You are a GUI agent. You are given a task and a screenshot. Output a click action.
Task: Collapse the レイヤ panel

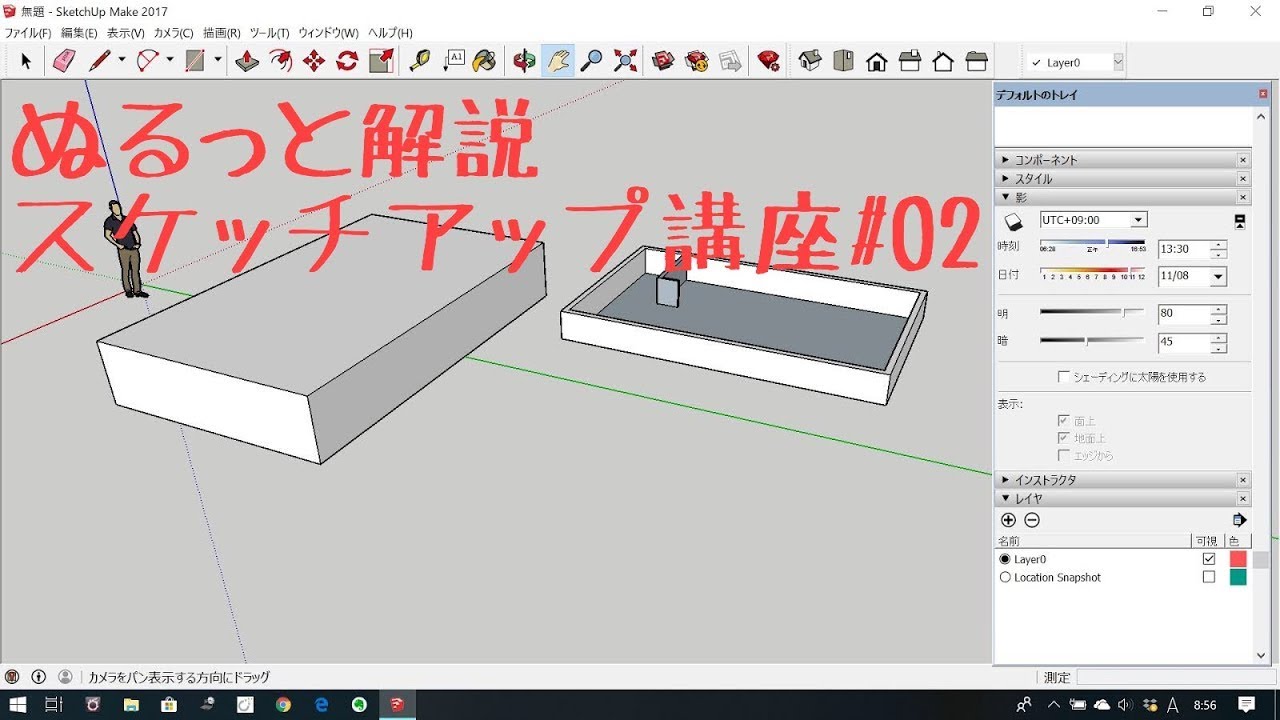(1005, 498)
